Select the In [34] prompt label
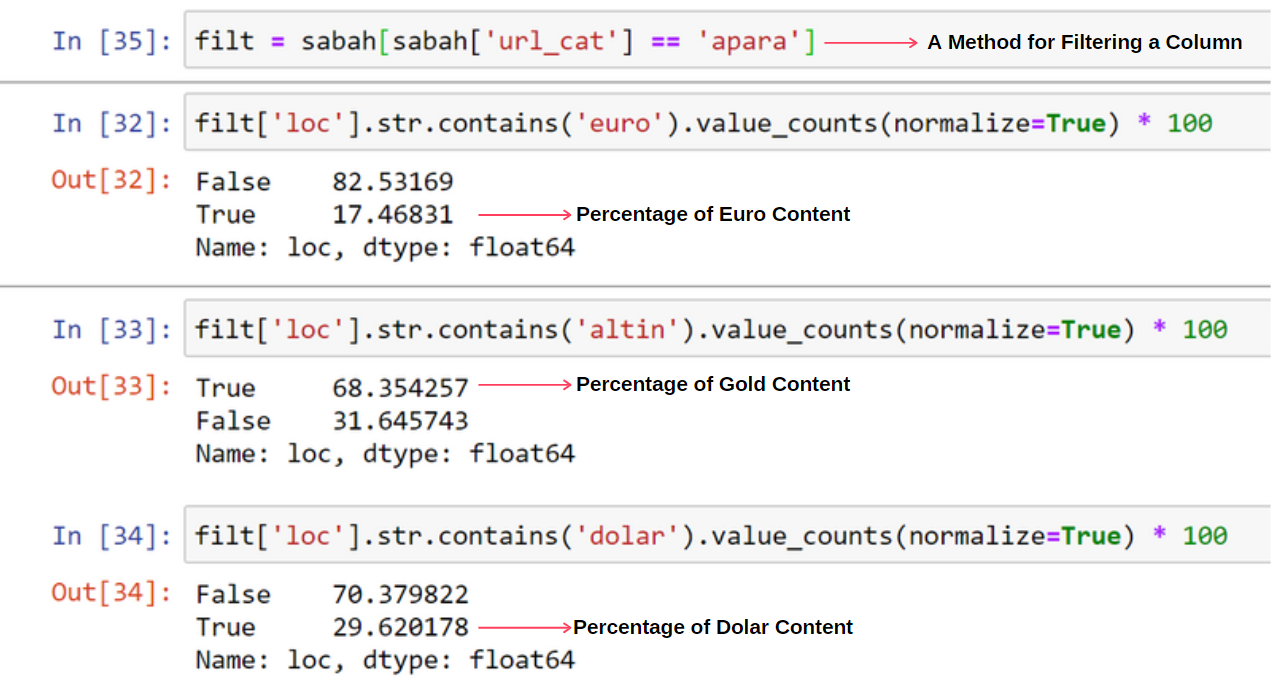This screenshot has height=688, width=1271. (x=111, y=536)
